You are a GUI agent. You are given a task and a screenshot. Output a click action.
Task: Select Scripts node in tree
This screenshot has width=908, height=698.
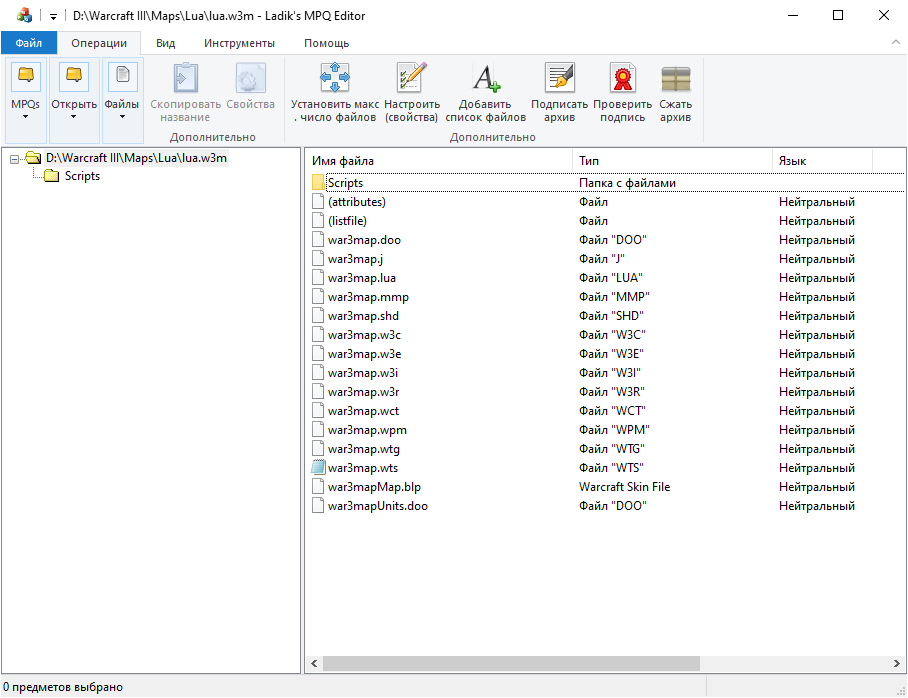pyautogui.click(x=82, y=176)
